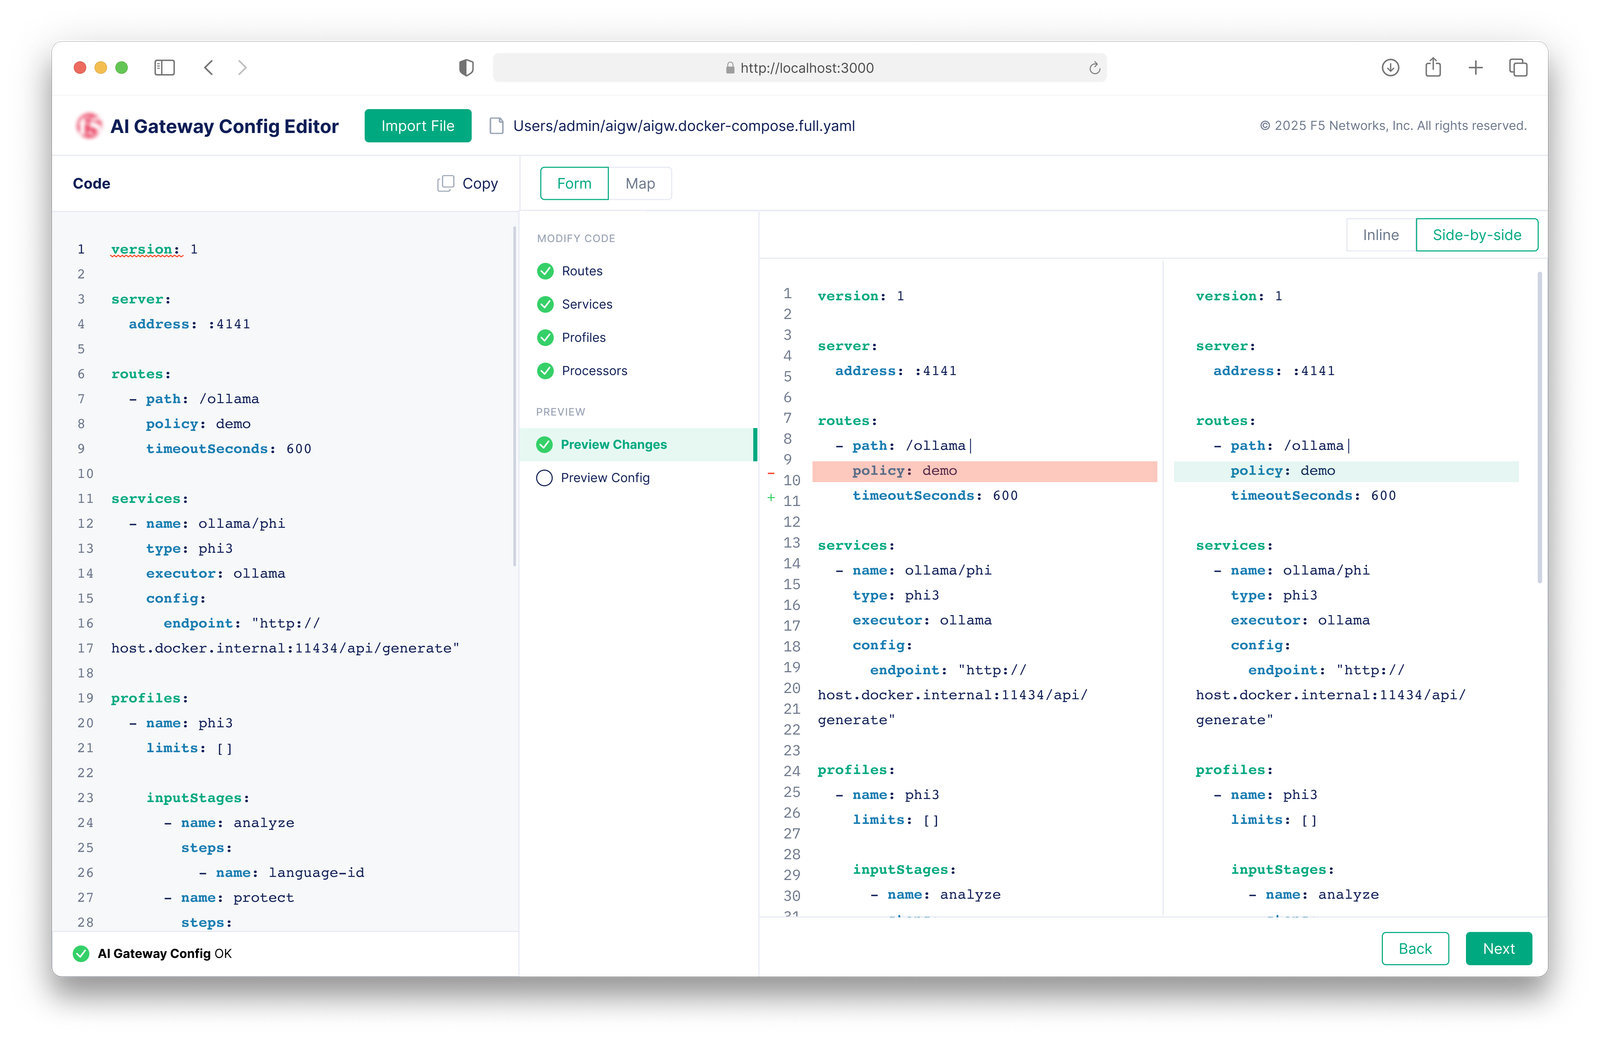The image size is (1600, 1039).
Task: Click the localhost address bar
Action: (799, 68)
